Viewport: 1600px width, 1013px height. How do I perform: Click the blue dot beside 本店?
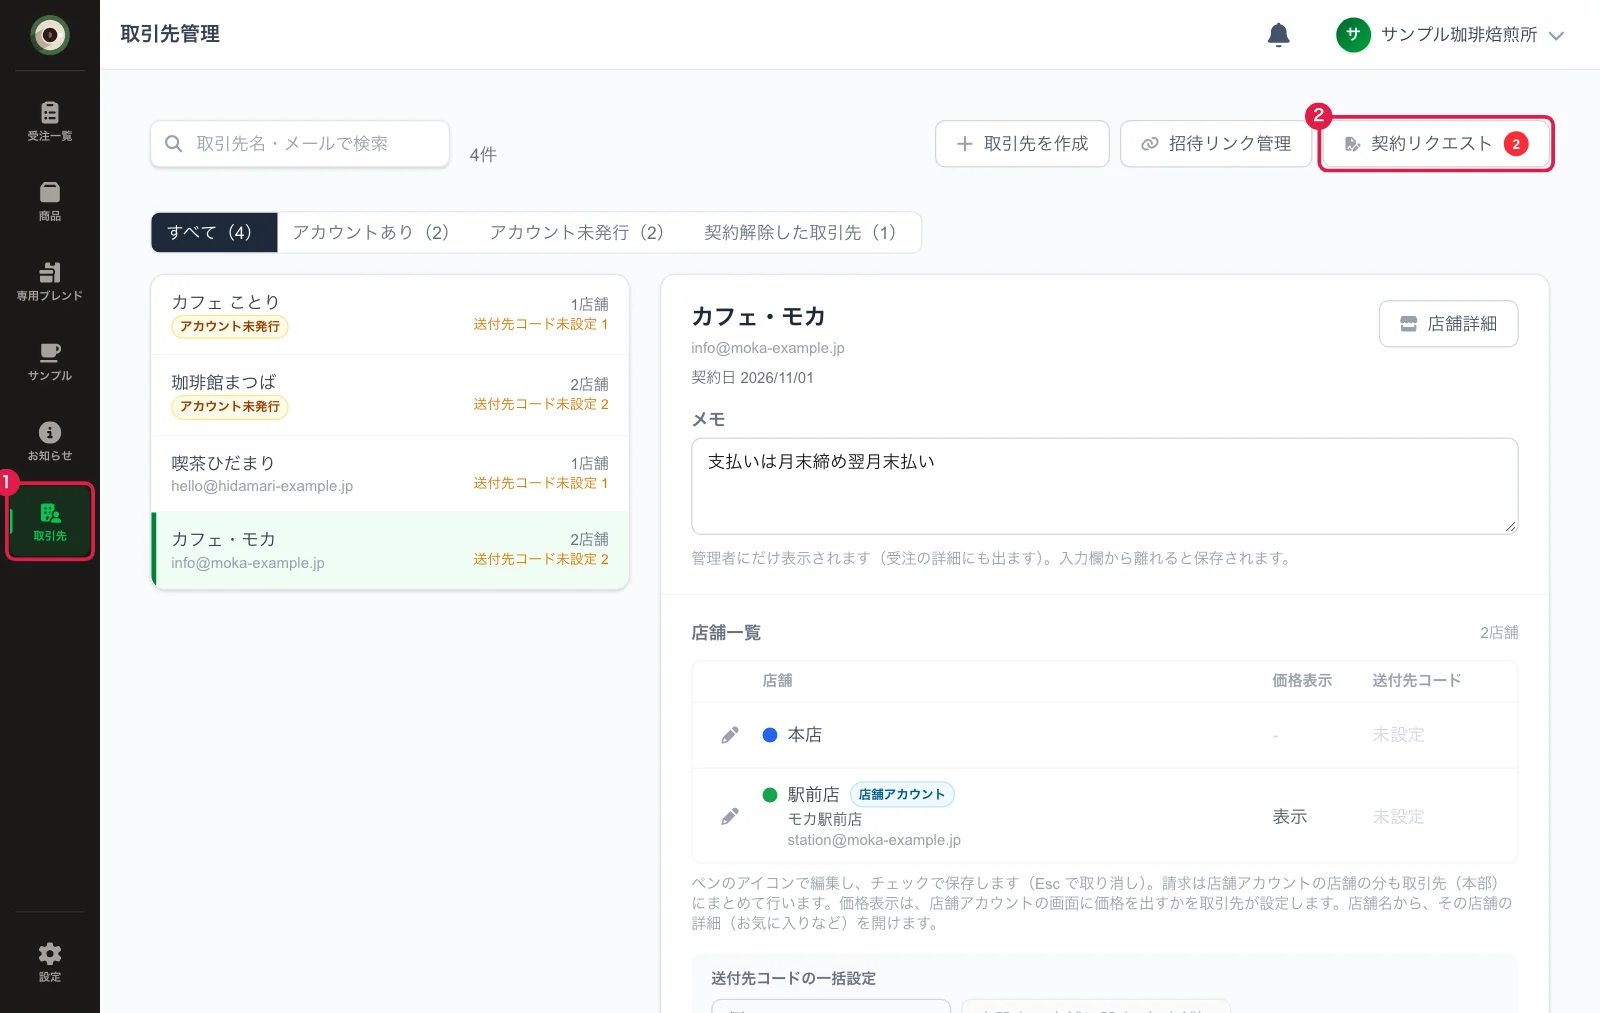tap(770, 735)
